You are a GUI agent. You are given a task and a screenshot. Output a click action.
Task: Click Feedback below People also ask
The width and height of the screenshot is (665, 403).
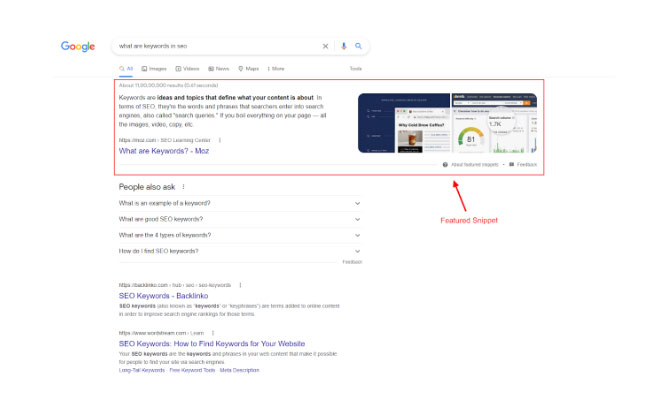[x=352, y=262]
